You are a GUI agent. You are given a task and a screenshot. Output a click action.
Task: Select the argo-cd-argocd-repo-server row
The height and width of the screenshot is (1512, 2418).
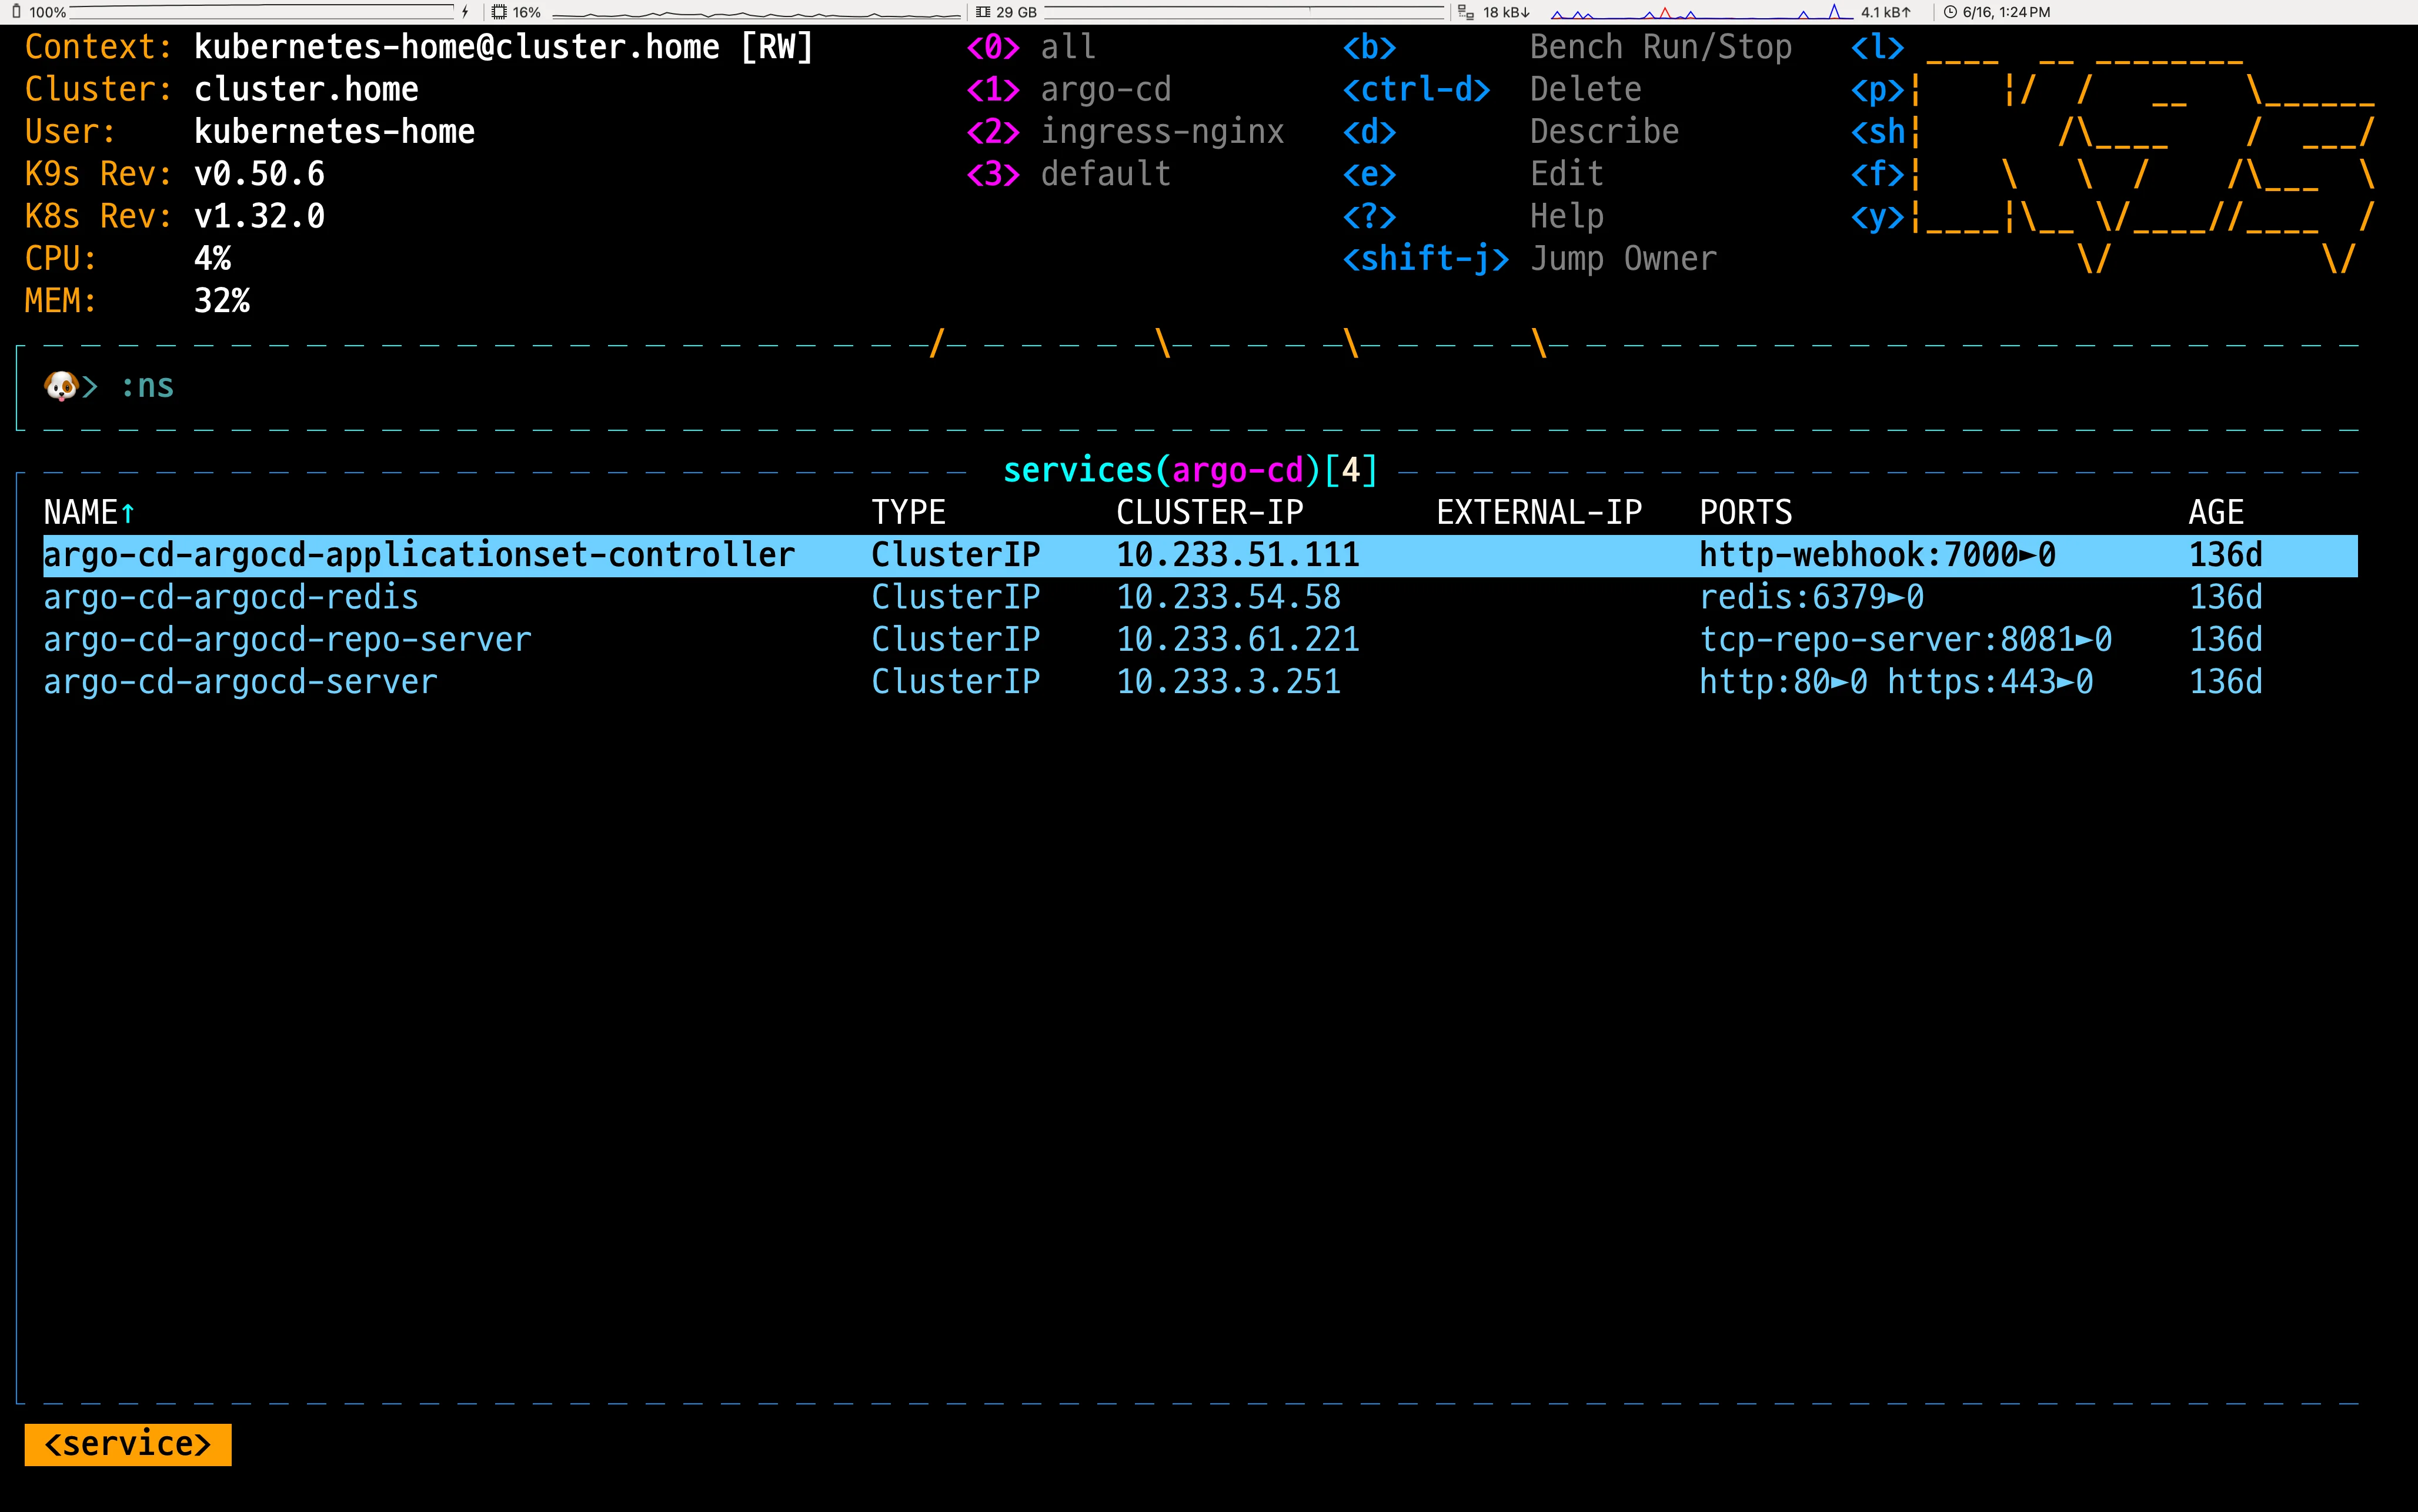coord(287,640)
